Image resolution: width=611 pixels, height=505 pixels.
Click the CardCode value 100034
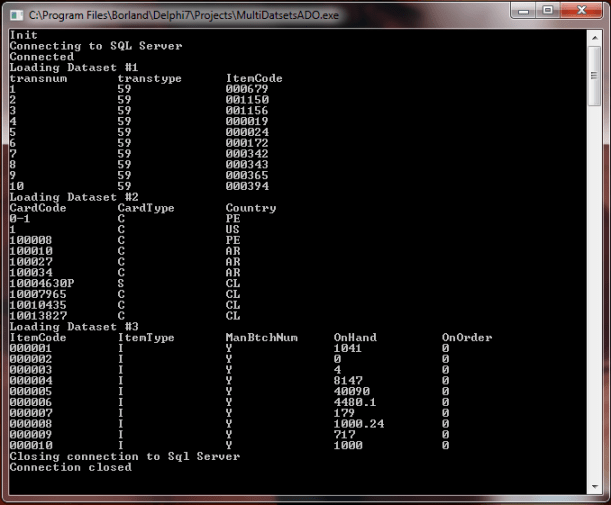point(31,273)
